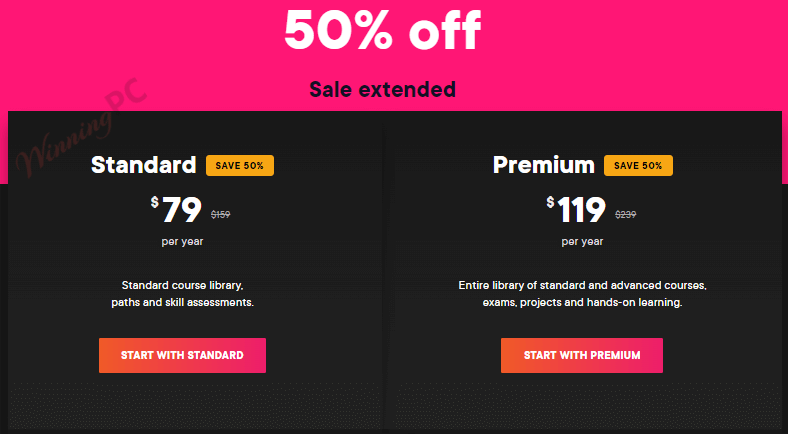
Task: Select the Standard plan heading
Action: 143,165
